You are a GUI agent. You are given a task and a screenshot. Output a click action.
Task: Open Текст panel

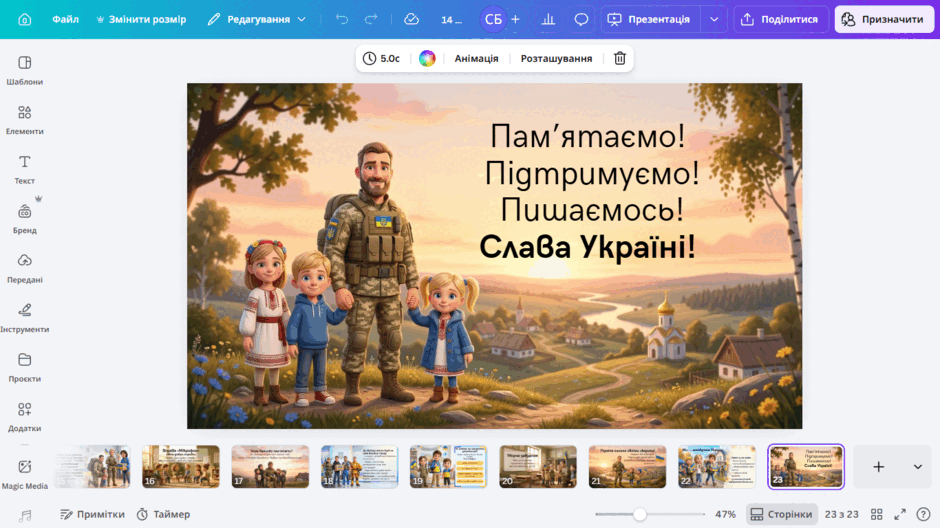[x=25, y=169]
